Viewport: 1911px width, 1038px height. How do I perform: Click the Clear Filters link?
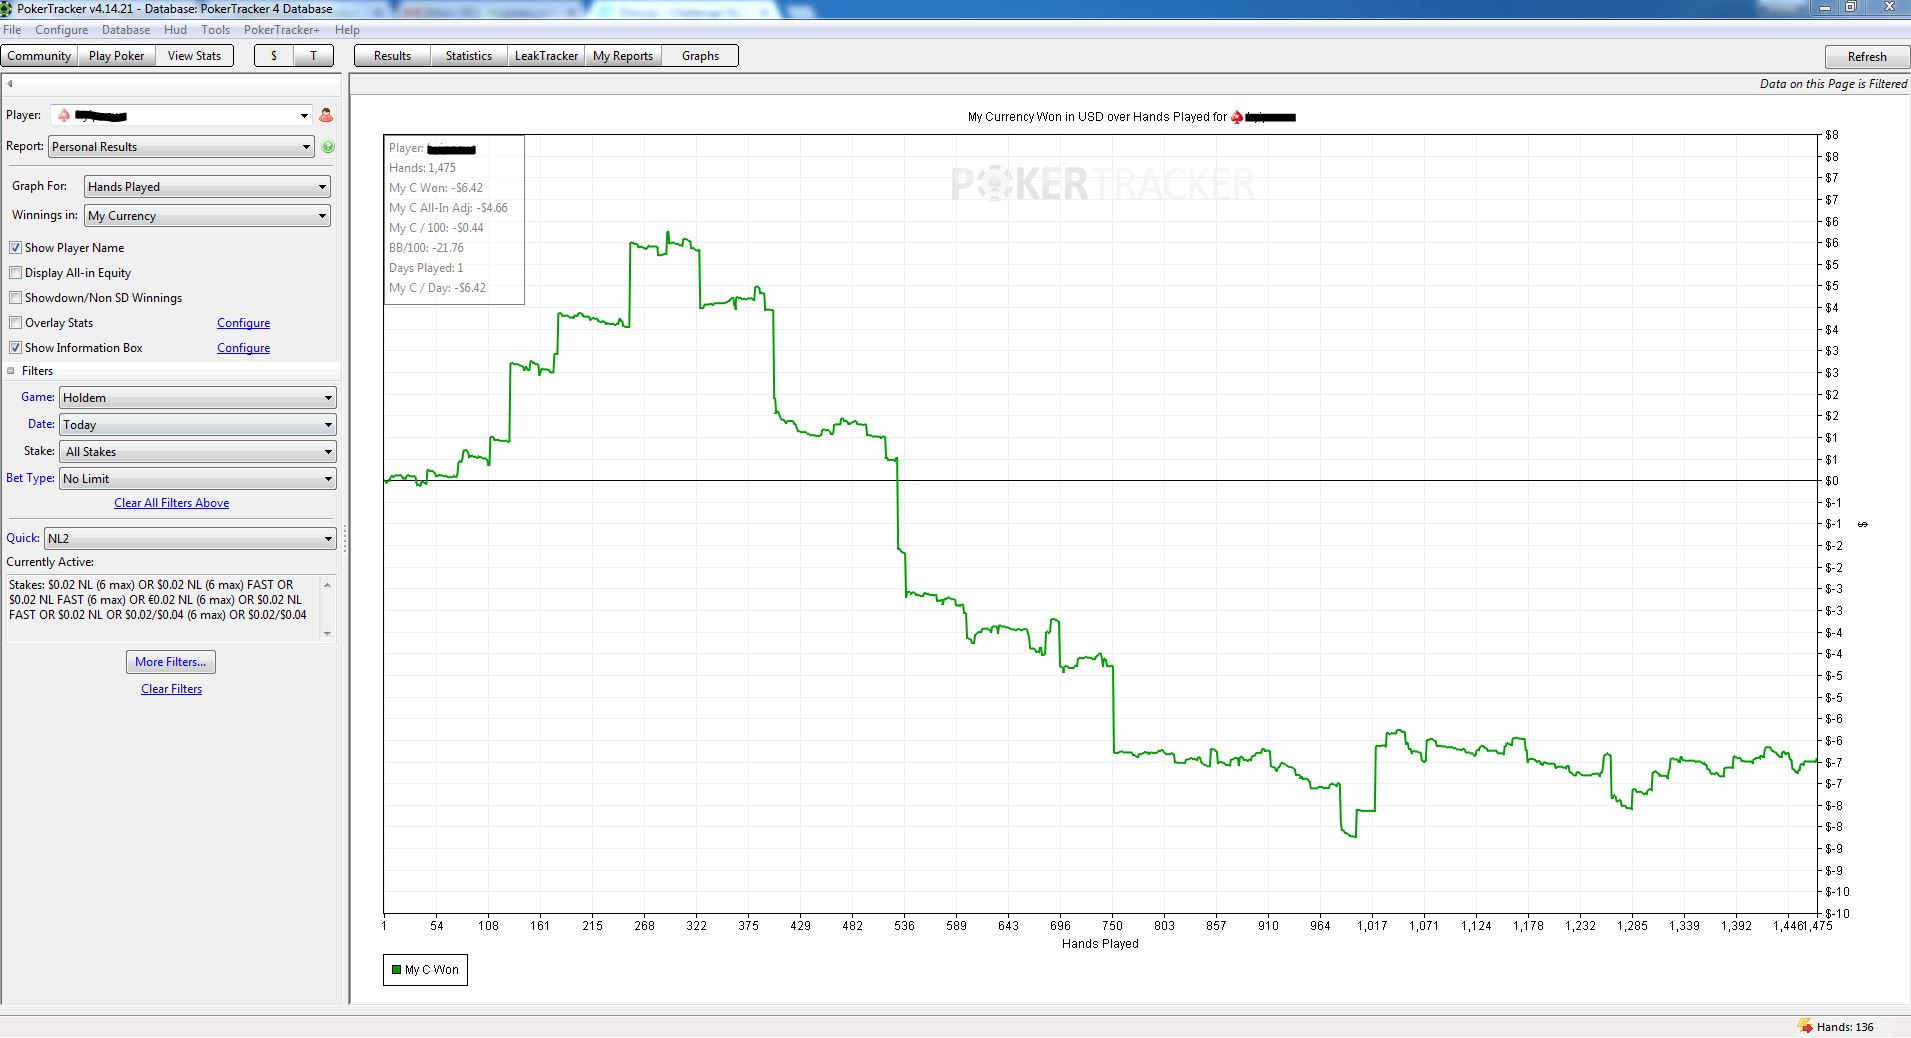click(172, 689)
